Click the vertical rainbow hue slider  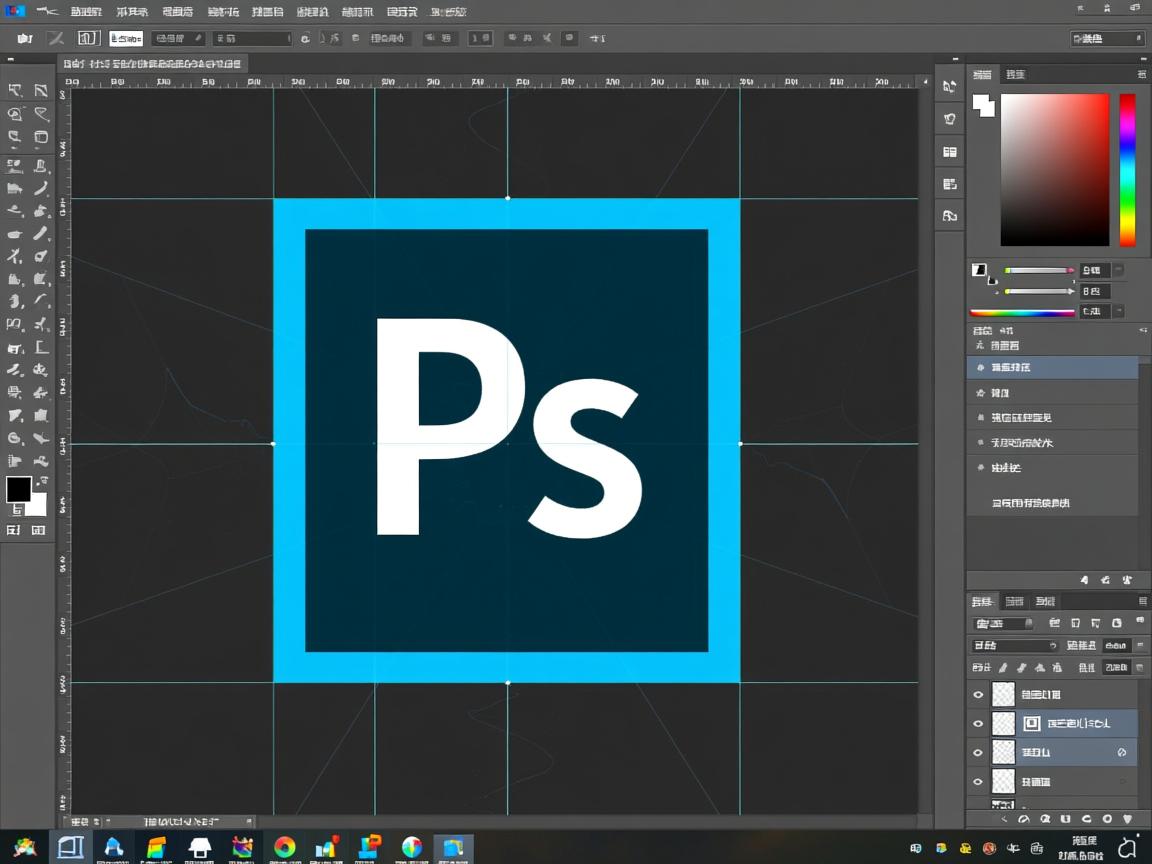(x=1127, y=170)
